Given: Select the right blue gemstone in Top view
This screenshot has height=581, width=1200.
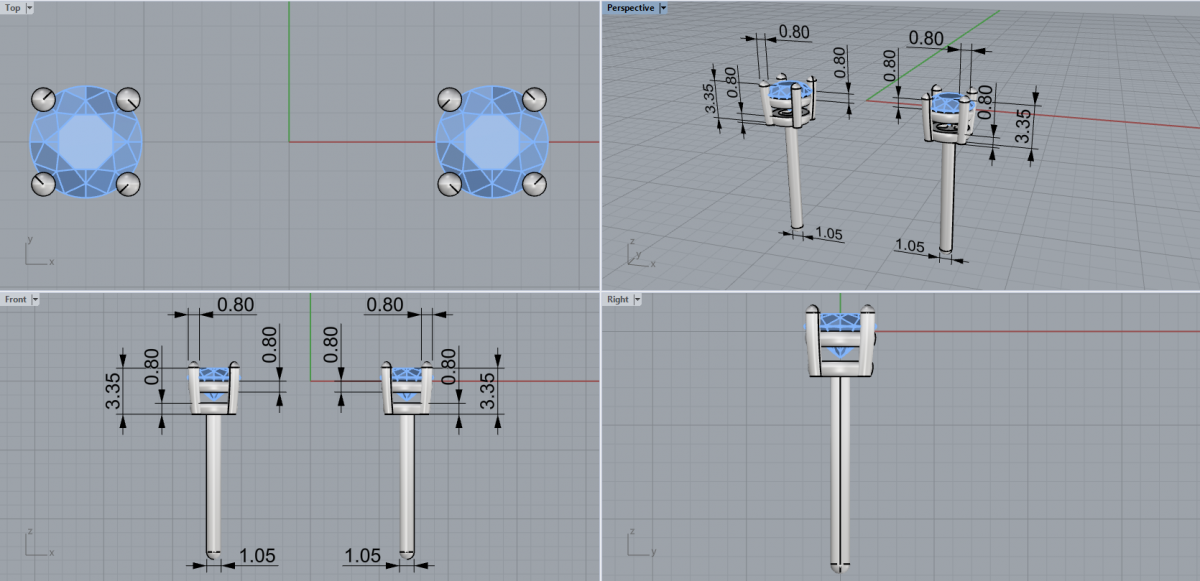Looking at the screenshot, I should [x=492, y=141].
